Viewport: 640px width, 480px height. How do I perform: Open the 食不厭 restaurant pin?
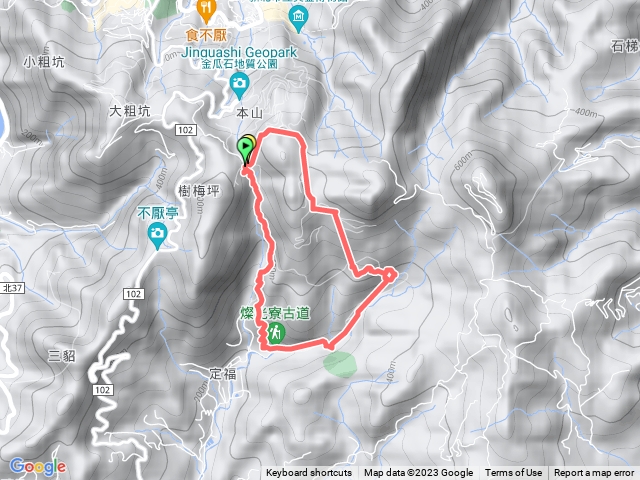point(207,11)
